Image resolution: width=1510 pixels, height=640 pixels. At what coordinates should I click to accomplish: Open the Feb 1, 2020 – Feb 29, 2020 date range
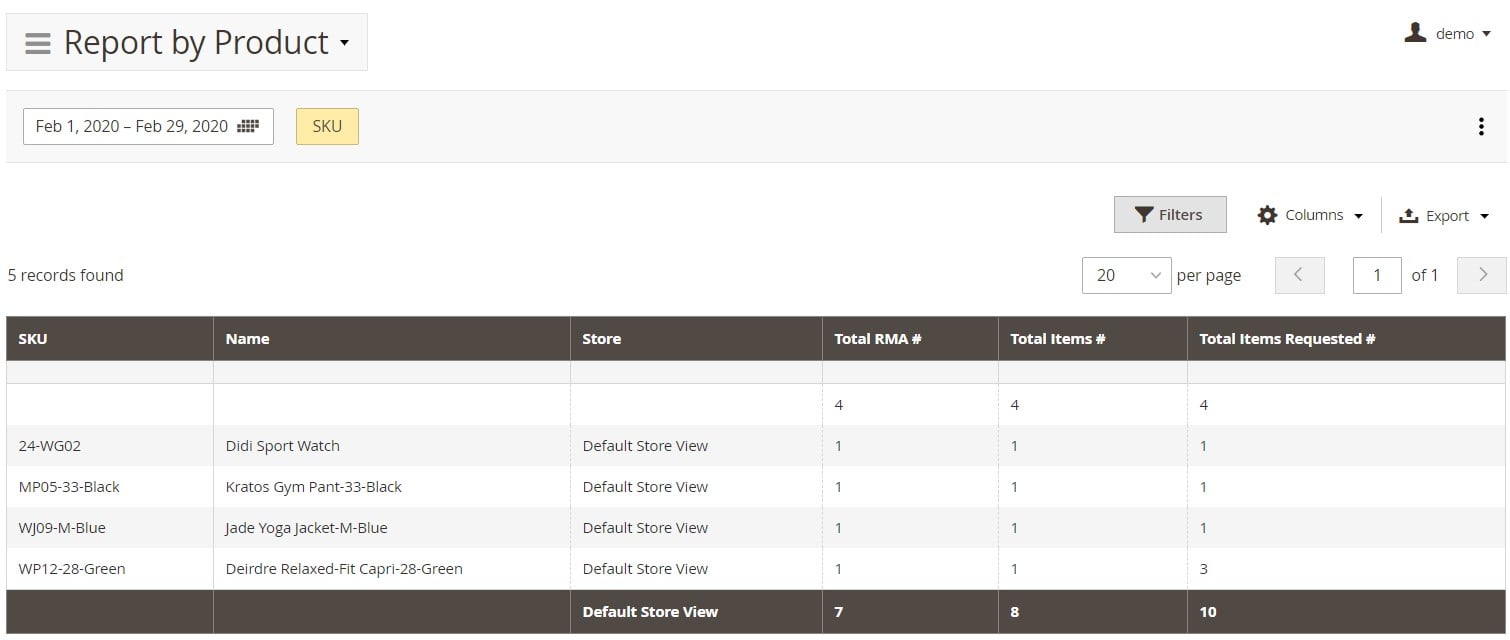[148, 126]
